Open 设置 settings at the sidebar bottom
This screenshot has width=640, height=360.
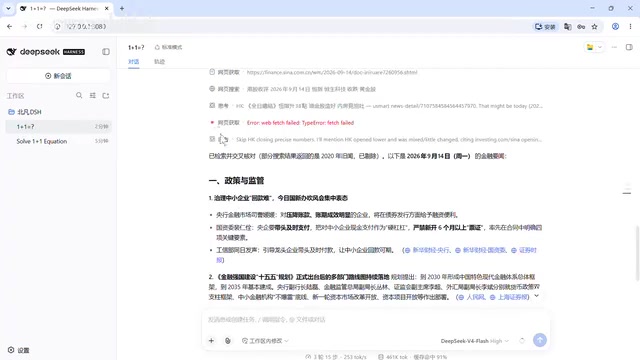[19, 350]
